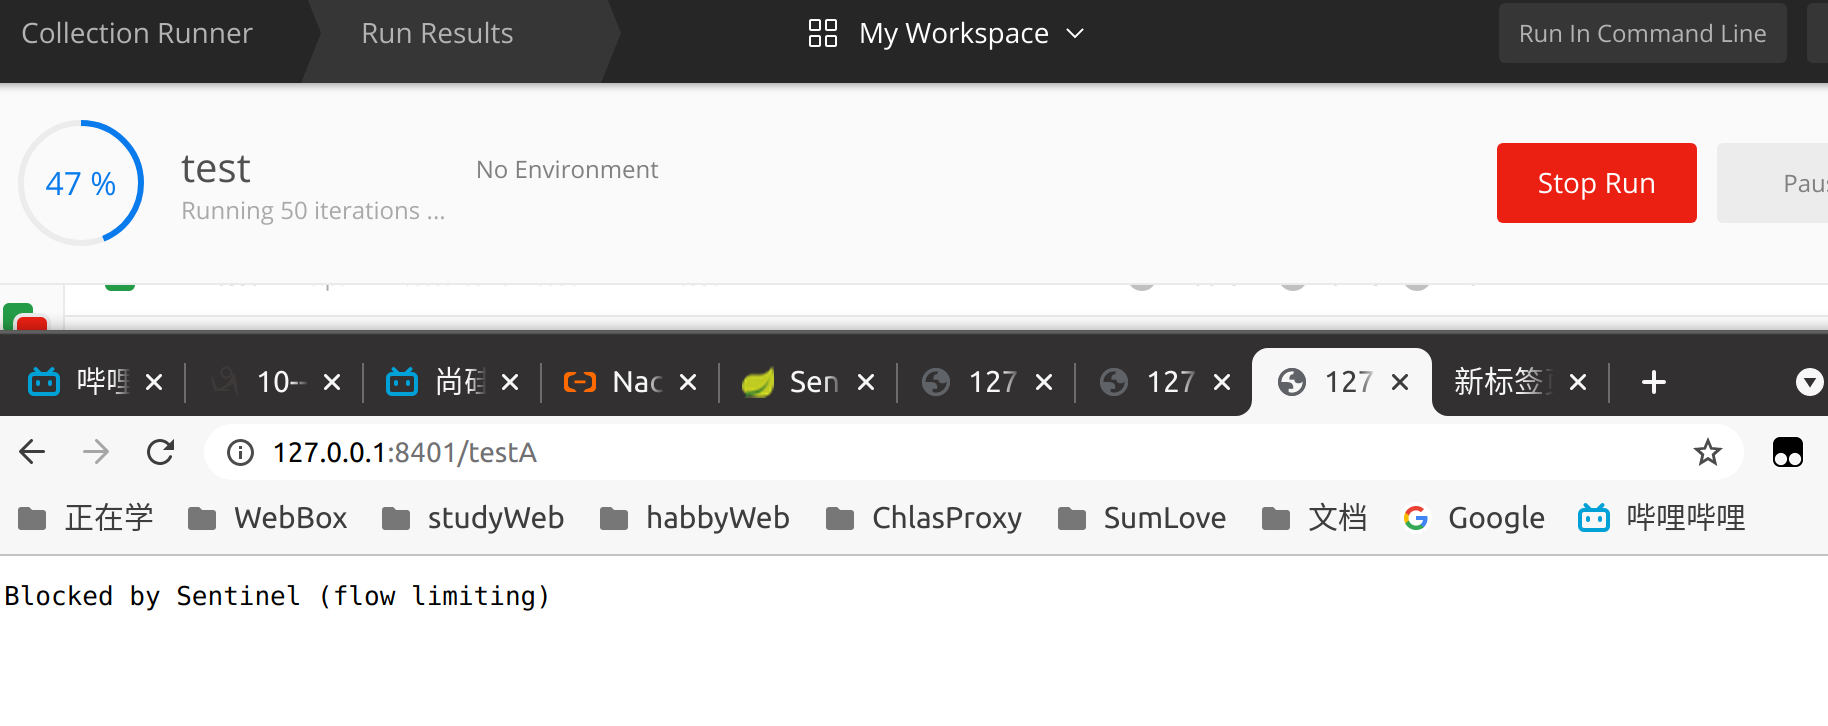
Task: Open the Google bookmark
Action: point(1474,518)
